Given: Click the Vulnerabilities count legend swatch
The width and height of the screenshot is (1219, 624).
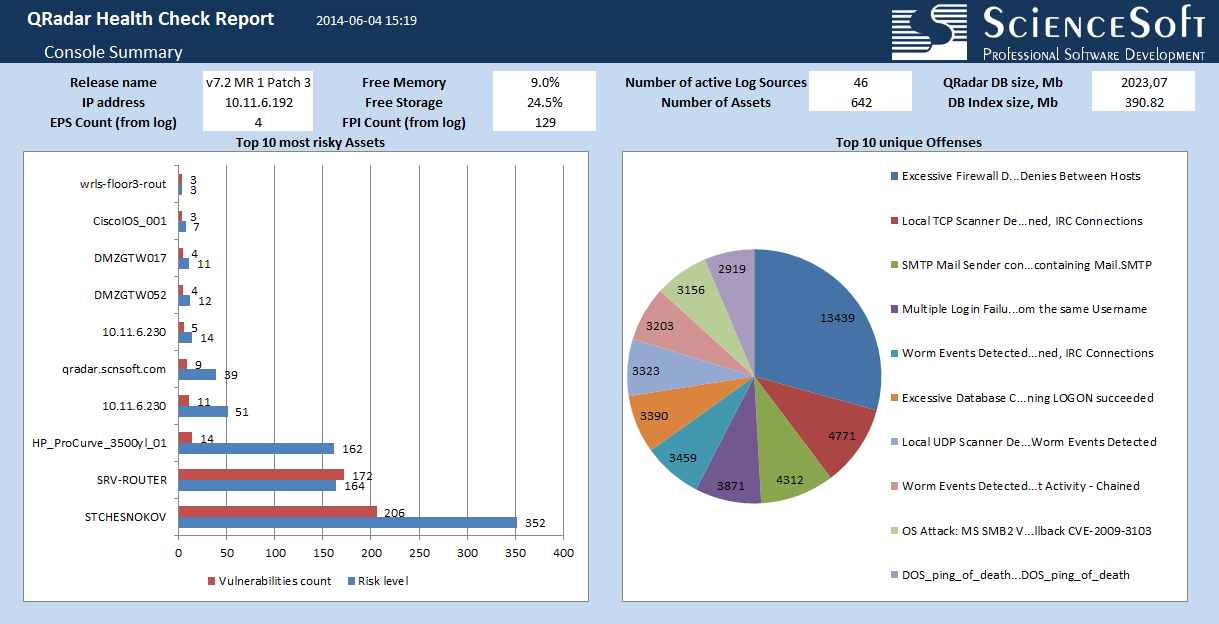Looking at the screenshot, I should (212, 581).
